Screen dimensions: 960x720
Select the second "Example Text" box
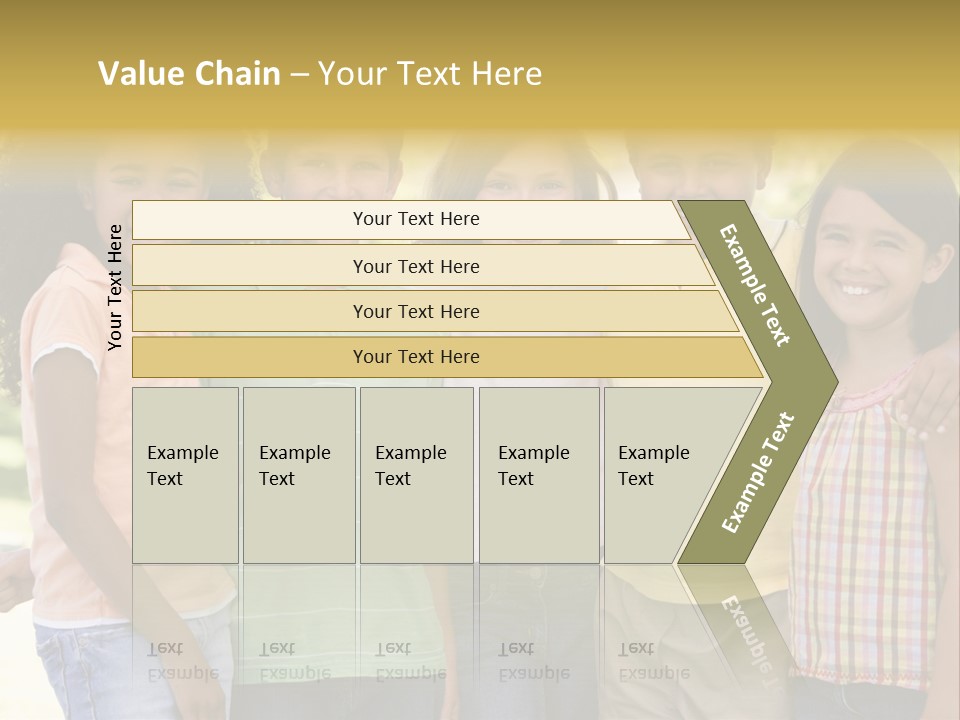[x=298, y=474]
